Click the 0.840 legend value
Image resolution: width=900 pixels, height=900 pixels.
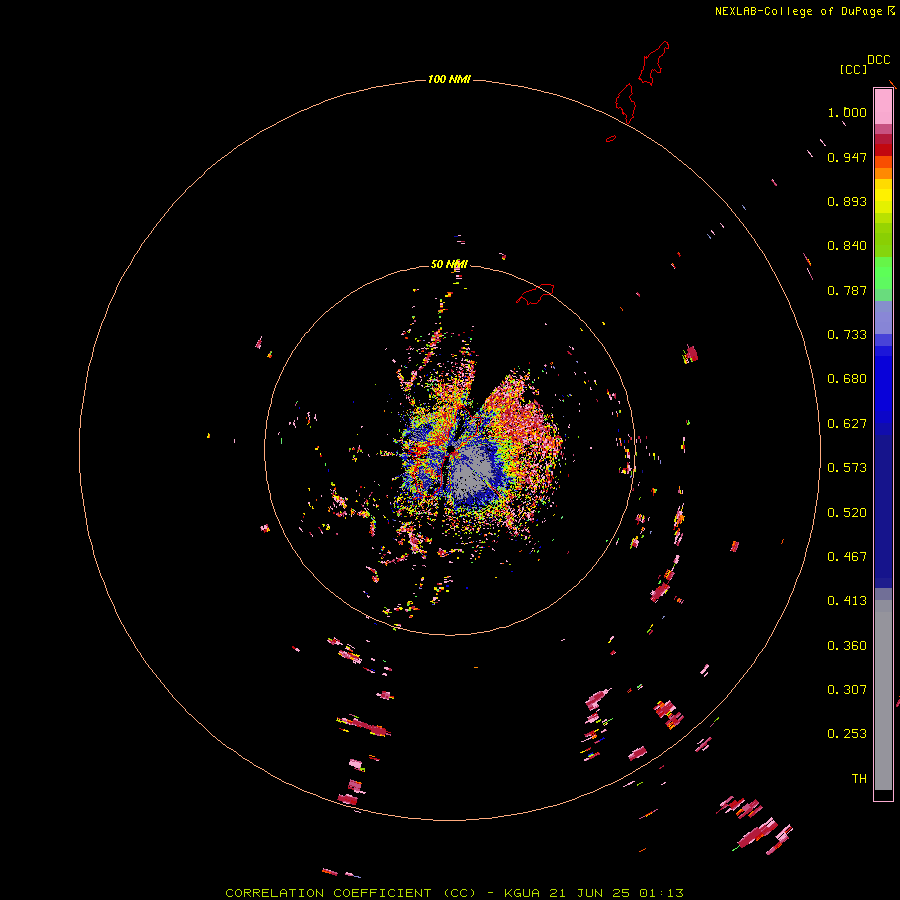pyautogui.click(x=847, y=246)
